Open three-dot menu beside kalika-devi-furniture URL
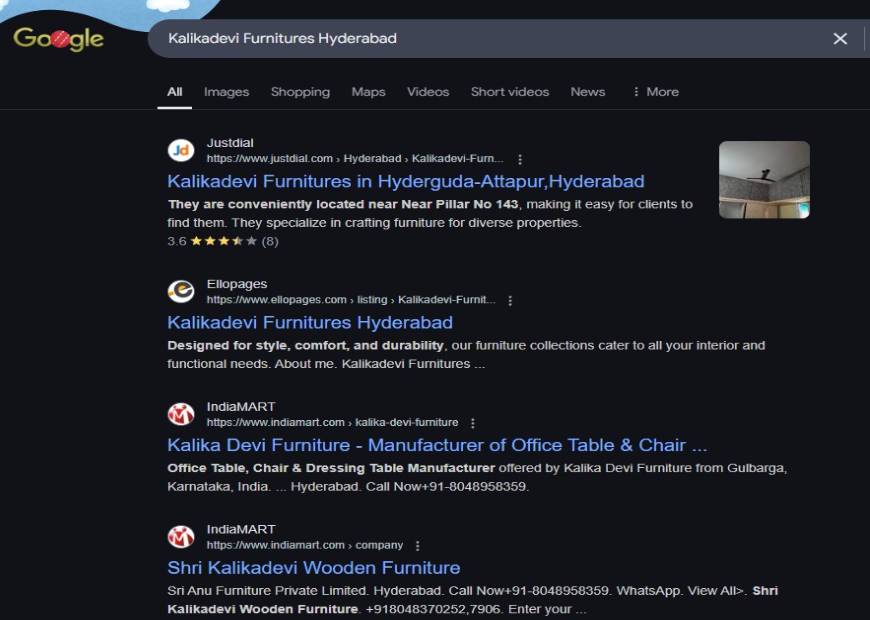 coord(473,423)
